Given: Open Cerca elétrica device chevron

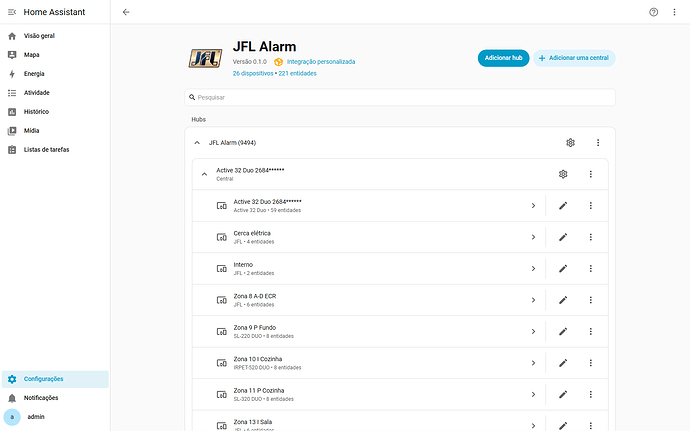Looking at the screenshot, I should [533, 237].
